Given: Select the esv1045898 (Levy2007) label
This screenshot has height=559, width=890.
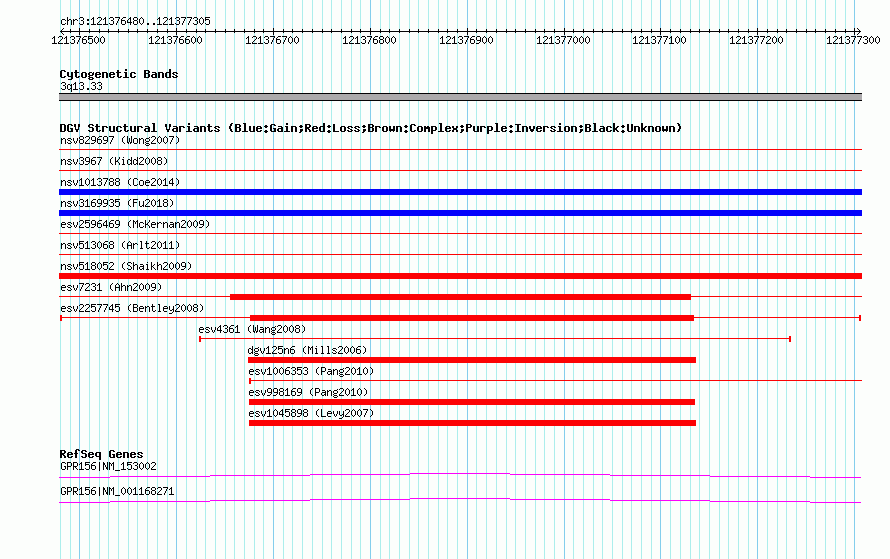Looking at the screenshot, I should tap(311, 413).
